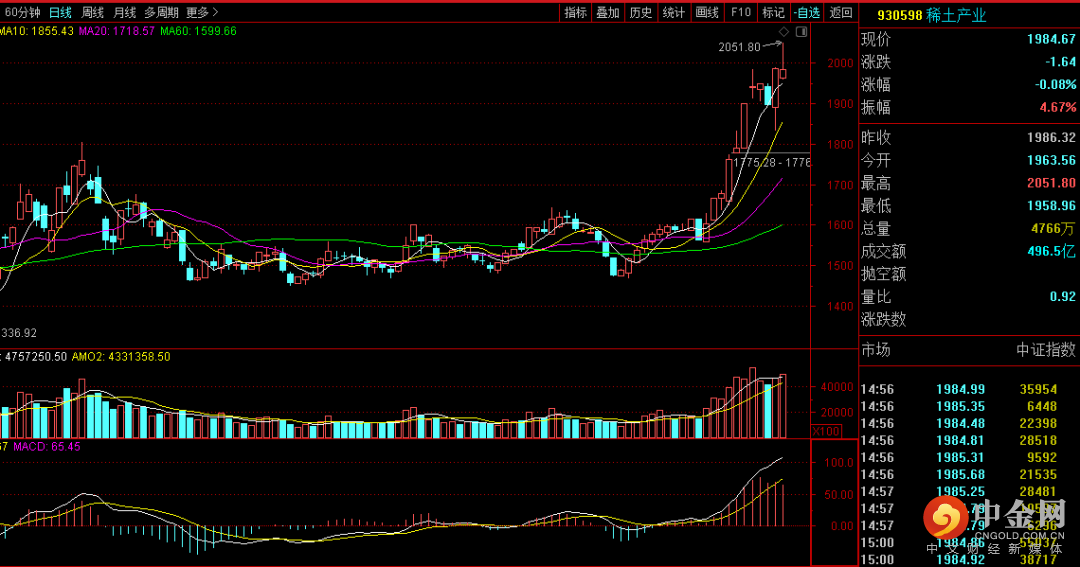
Task: Click the 总量 value 4766万
Action: [x=1052, y=229]
